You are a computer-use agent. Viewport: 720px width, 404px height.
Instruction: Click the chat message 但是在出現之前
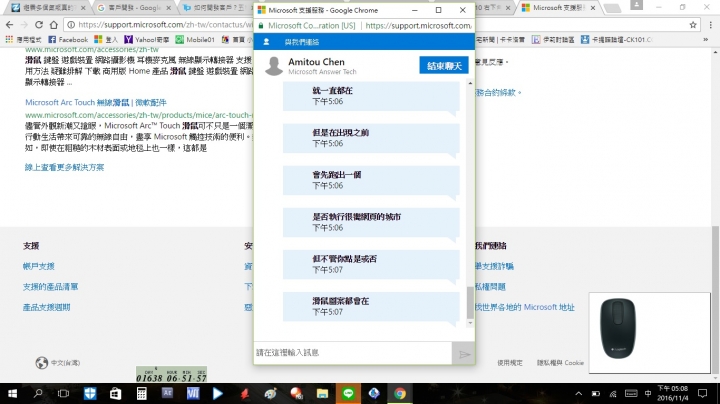(x=371, y=138)
